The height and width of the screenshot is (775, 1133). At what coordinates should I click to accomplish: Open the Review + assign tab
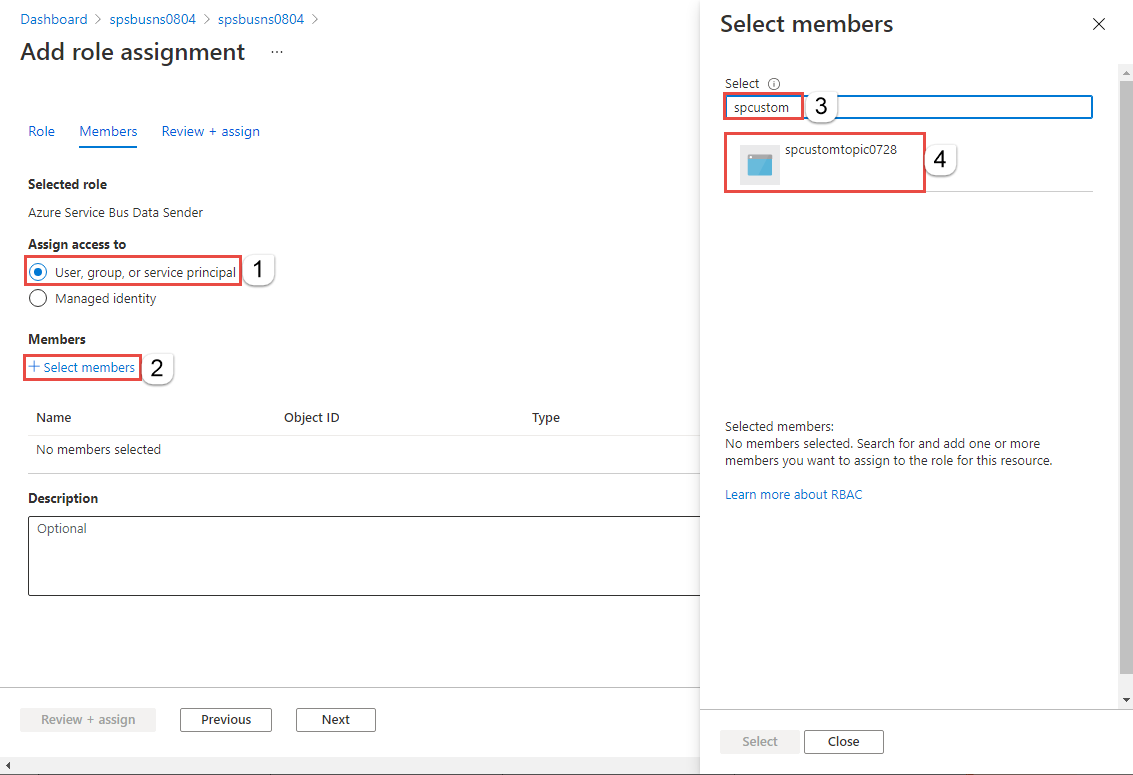point(210,131)
